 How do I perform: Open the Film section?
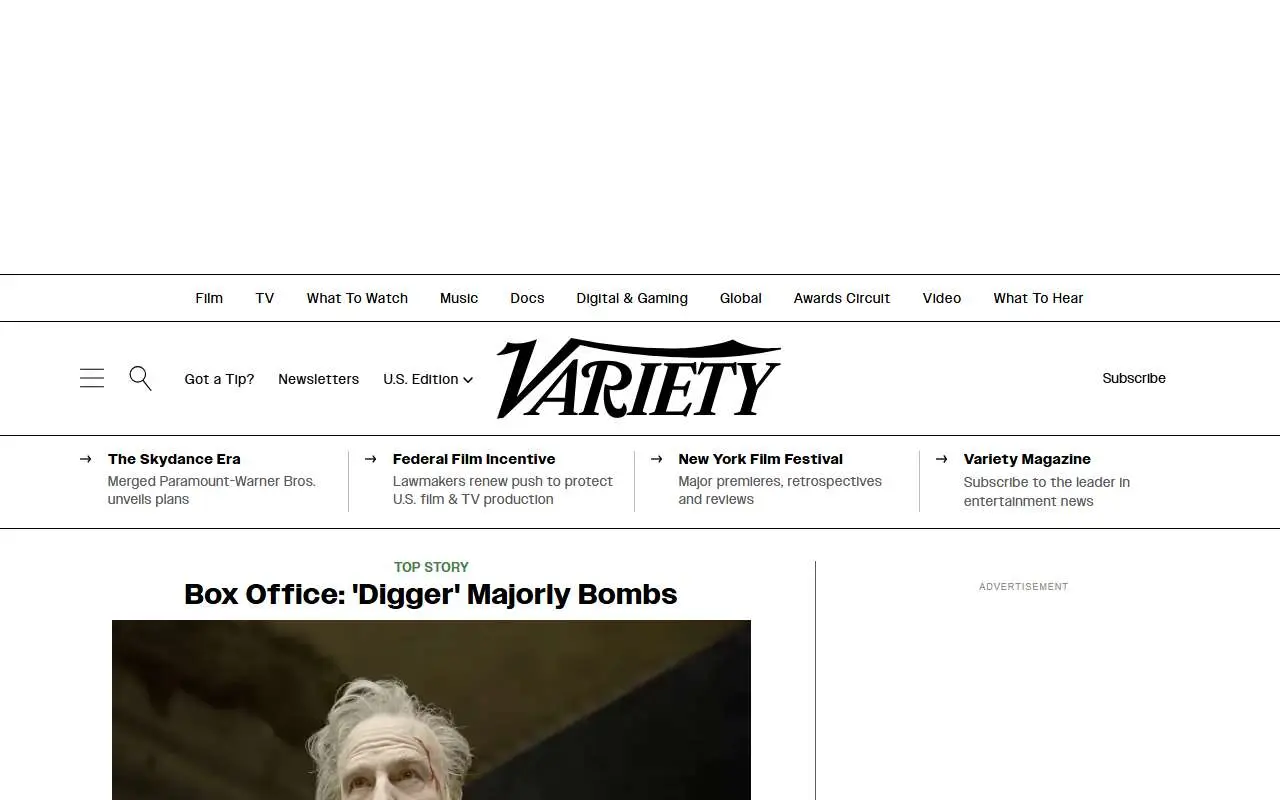tap(209, 298)
